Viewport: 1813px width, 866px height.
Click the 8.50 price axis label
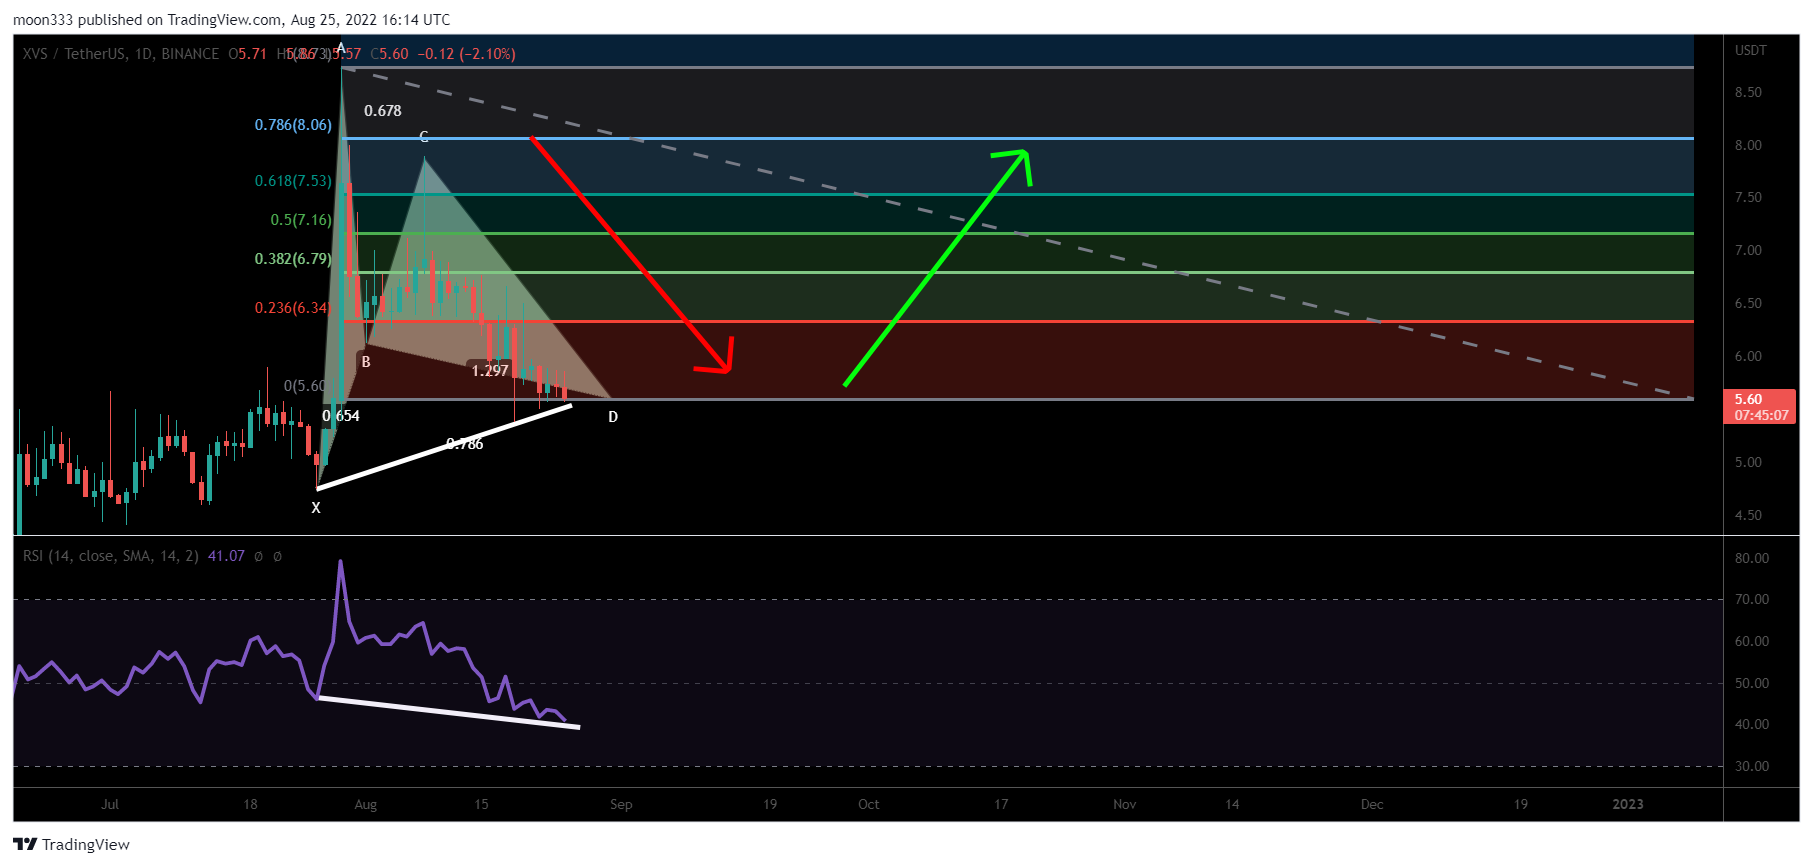pos(1749,93)
